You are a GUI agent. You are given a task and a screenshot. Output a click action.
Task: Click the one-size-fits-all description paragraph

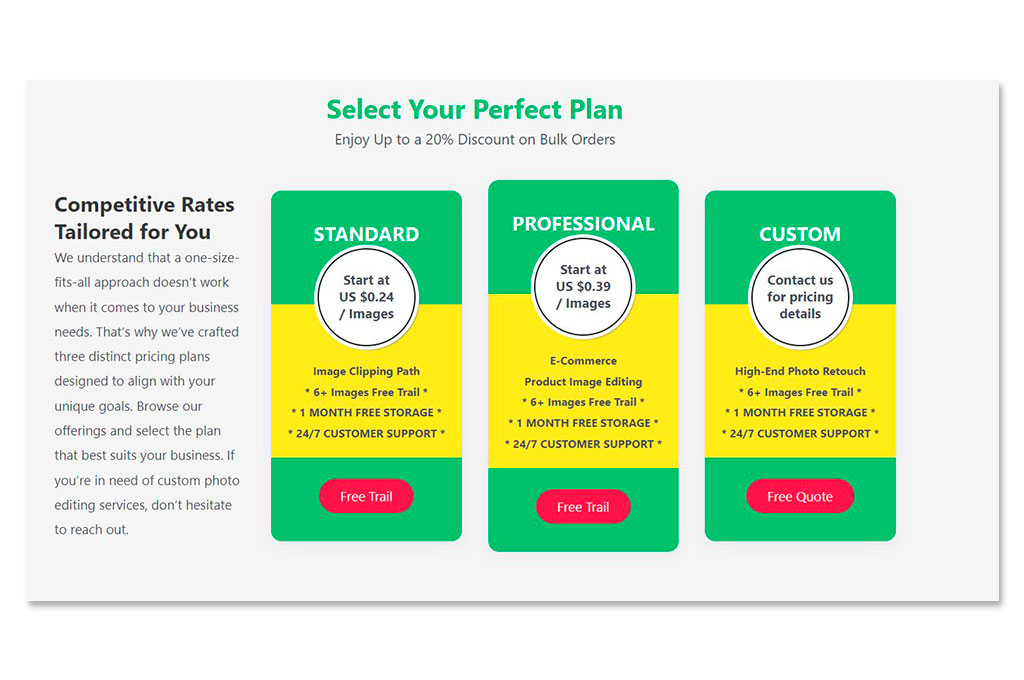pyautogui.click(x=147, y=393)
